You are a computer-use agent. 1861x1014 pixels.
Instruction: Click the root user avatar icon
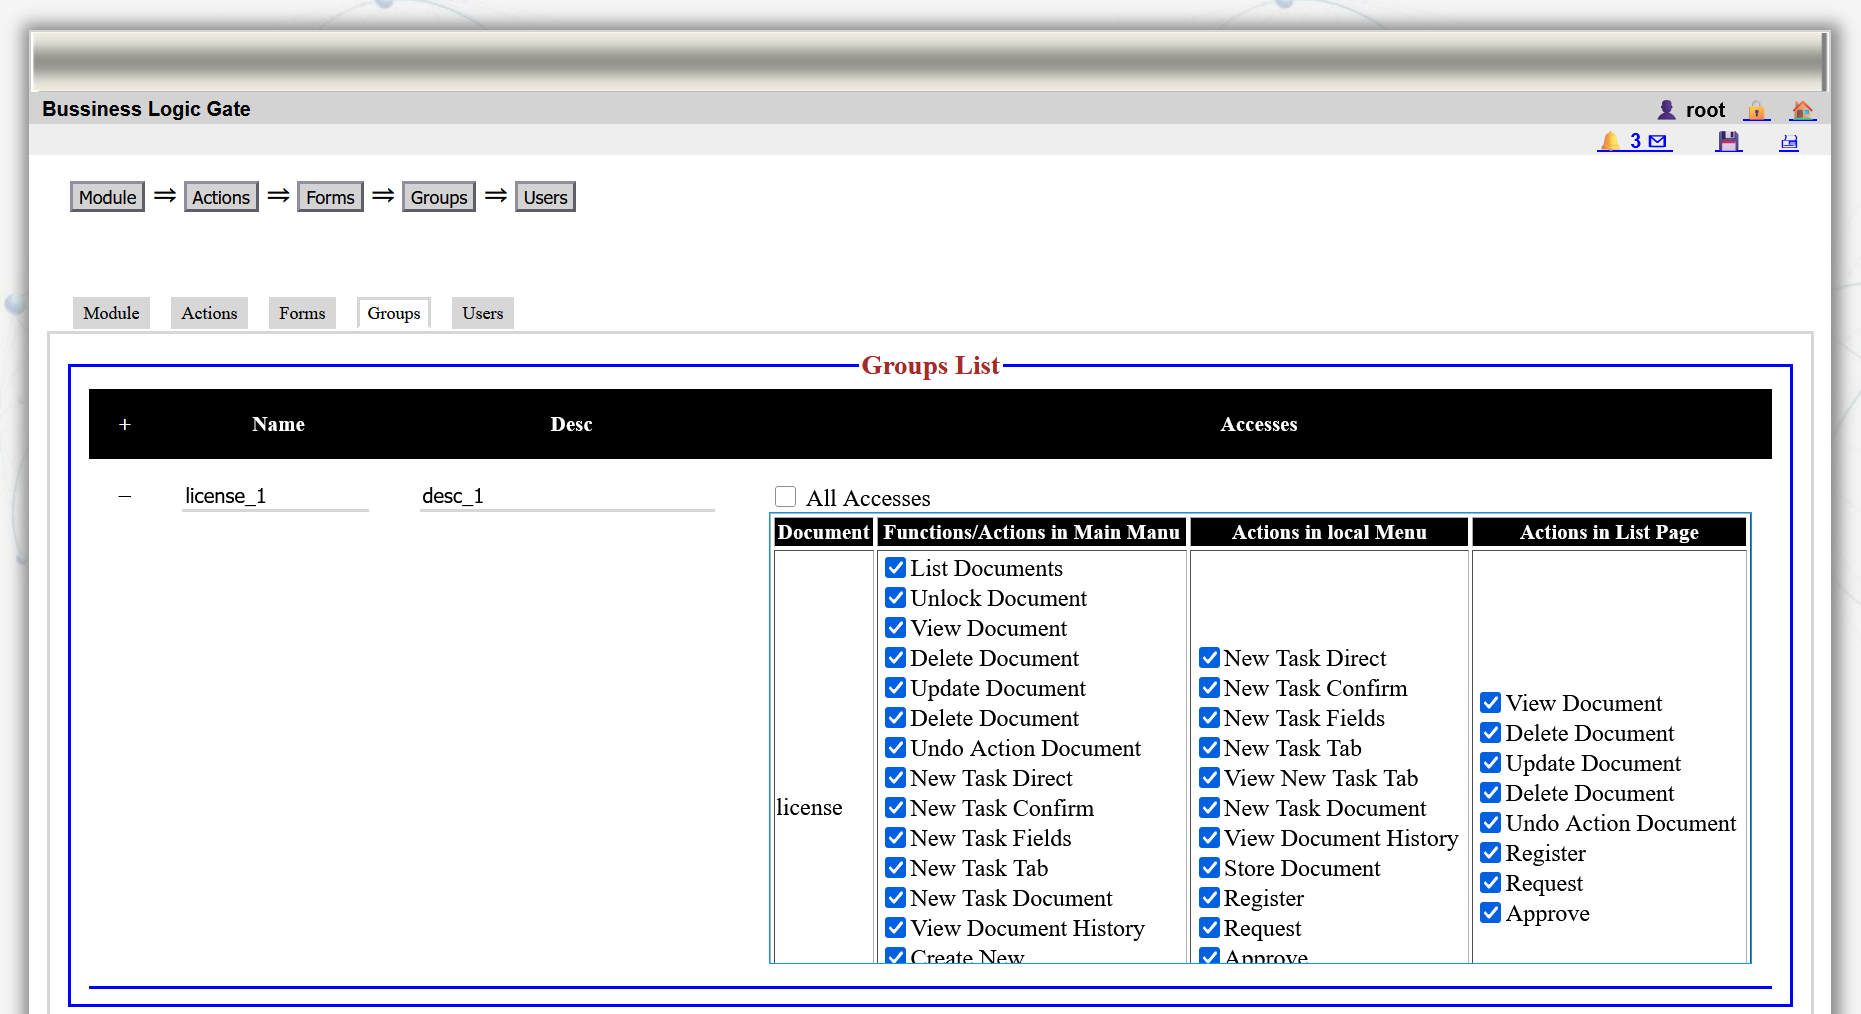(1666, 110)
